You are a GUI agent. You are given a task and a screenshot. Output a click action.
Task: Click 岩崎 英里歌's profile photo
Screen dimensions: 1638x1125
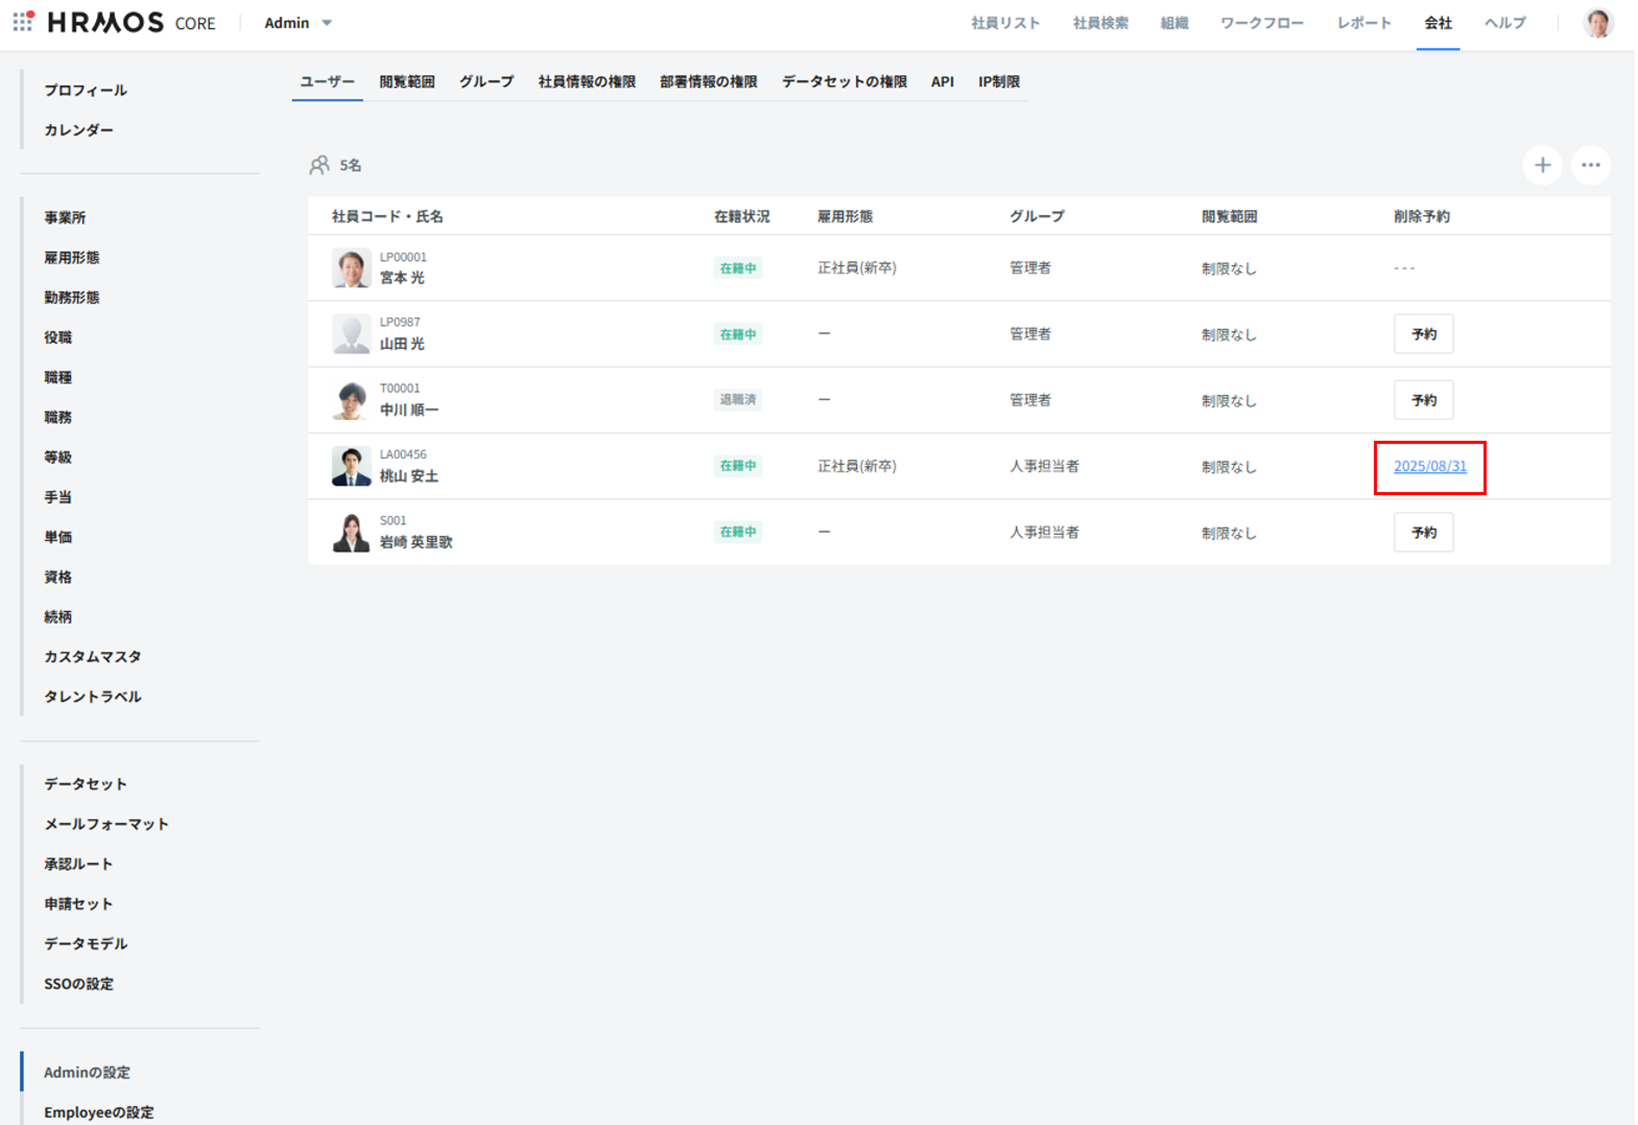coord(351,532)
